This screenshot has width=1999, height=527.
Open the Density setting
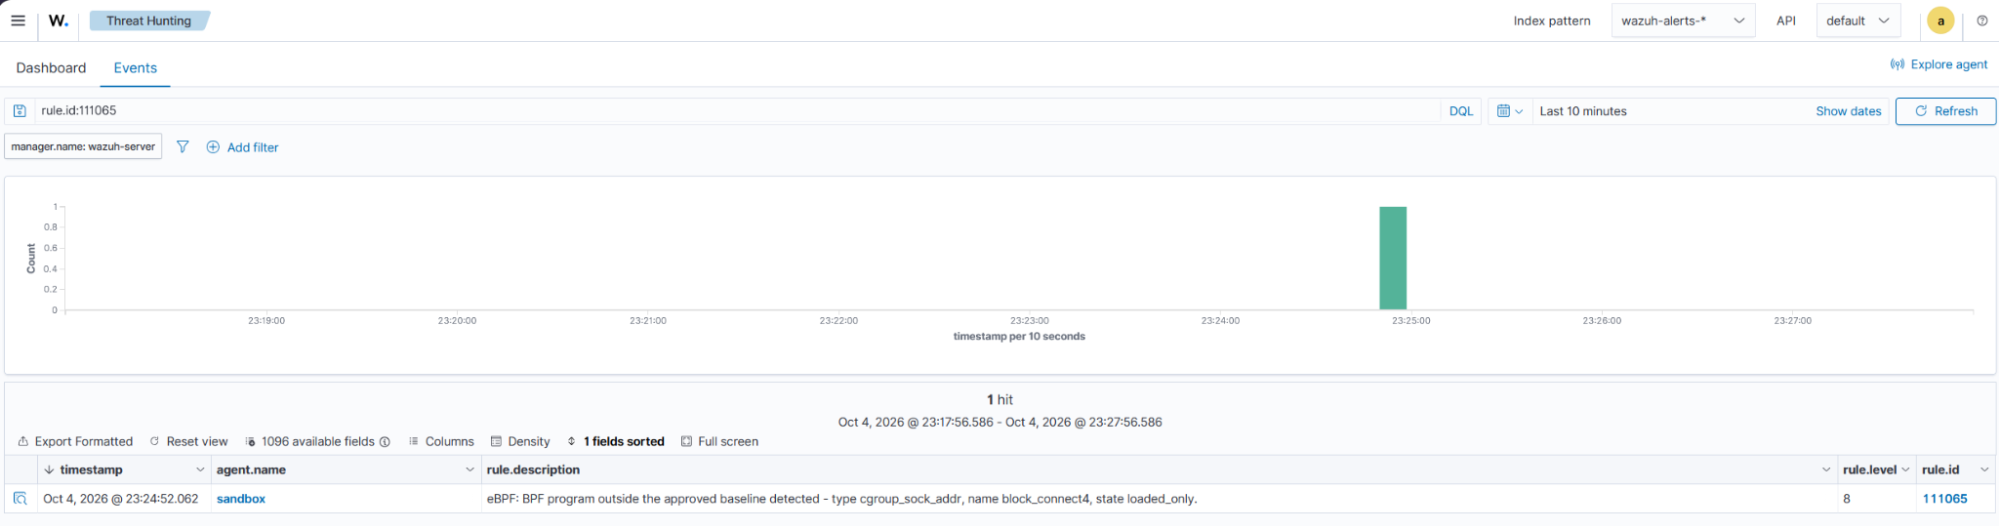520,441
